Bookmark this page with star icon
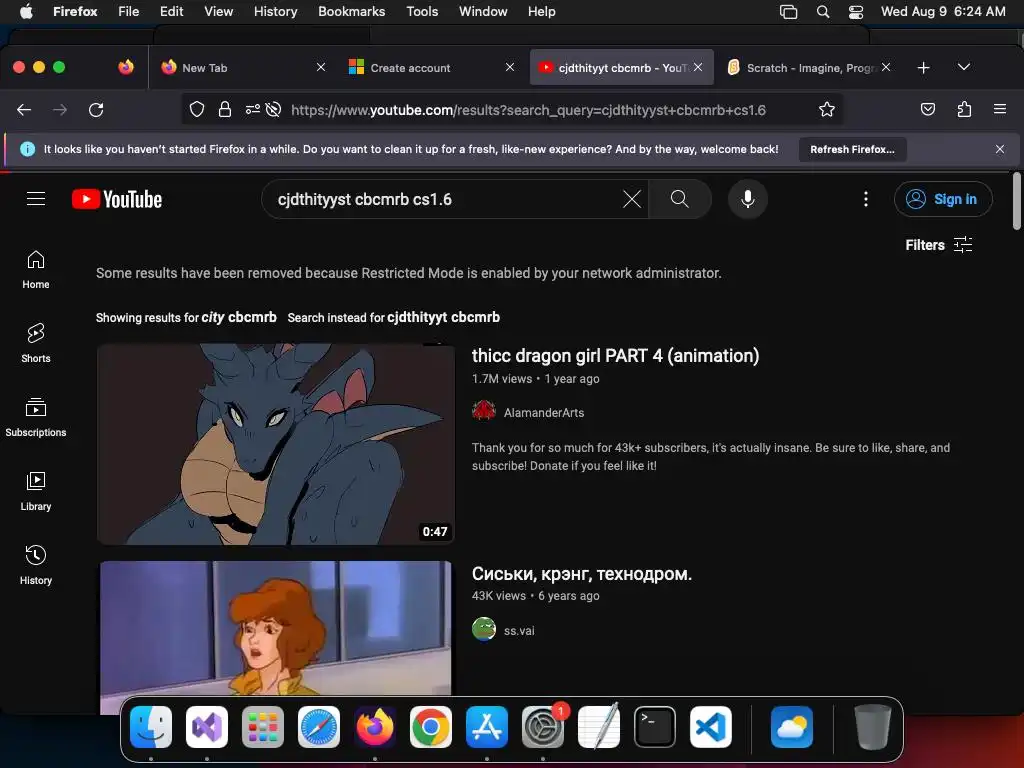1024x768 pixels. [x=827, y=110]
